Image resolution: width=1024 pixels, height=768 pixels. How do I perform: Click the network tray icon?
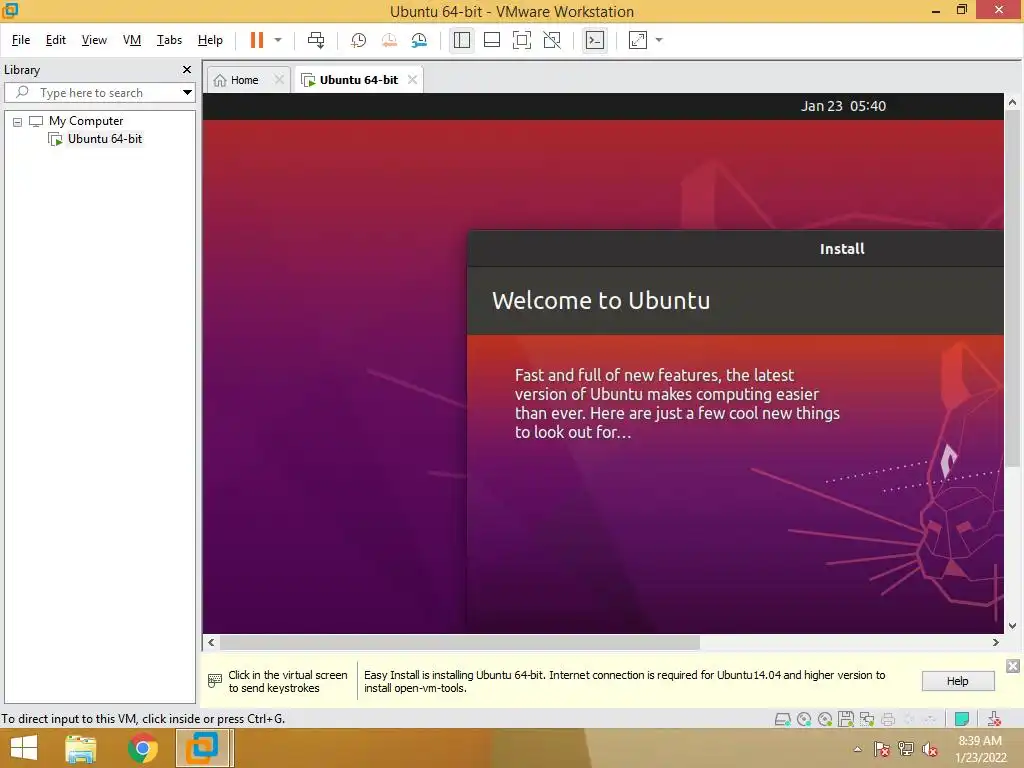(x=906, y=749)
